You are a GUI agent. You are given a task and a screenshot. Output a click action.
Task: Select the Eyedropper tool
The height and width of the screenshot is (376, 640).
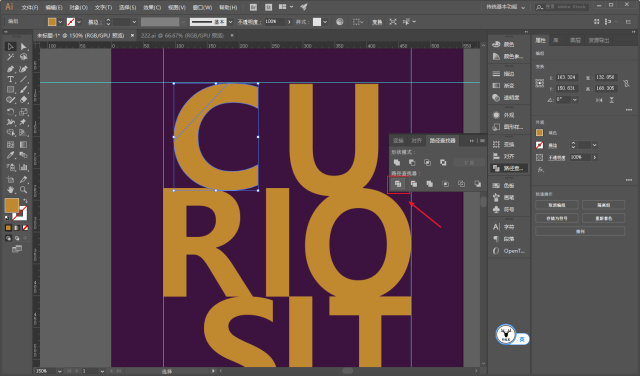[10, 156]
